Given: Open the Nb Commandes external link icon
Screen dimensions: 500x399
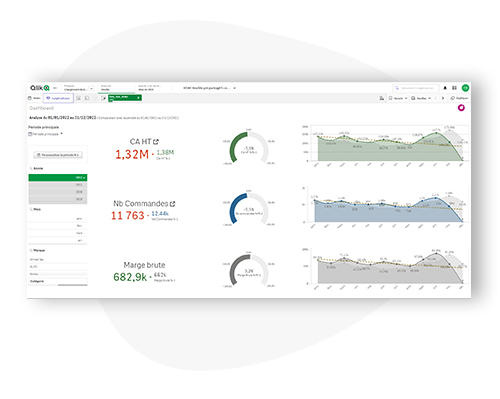Looking at the screenshot, I should pos(172,204).
